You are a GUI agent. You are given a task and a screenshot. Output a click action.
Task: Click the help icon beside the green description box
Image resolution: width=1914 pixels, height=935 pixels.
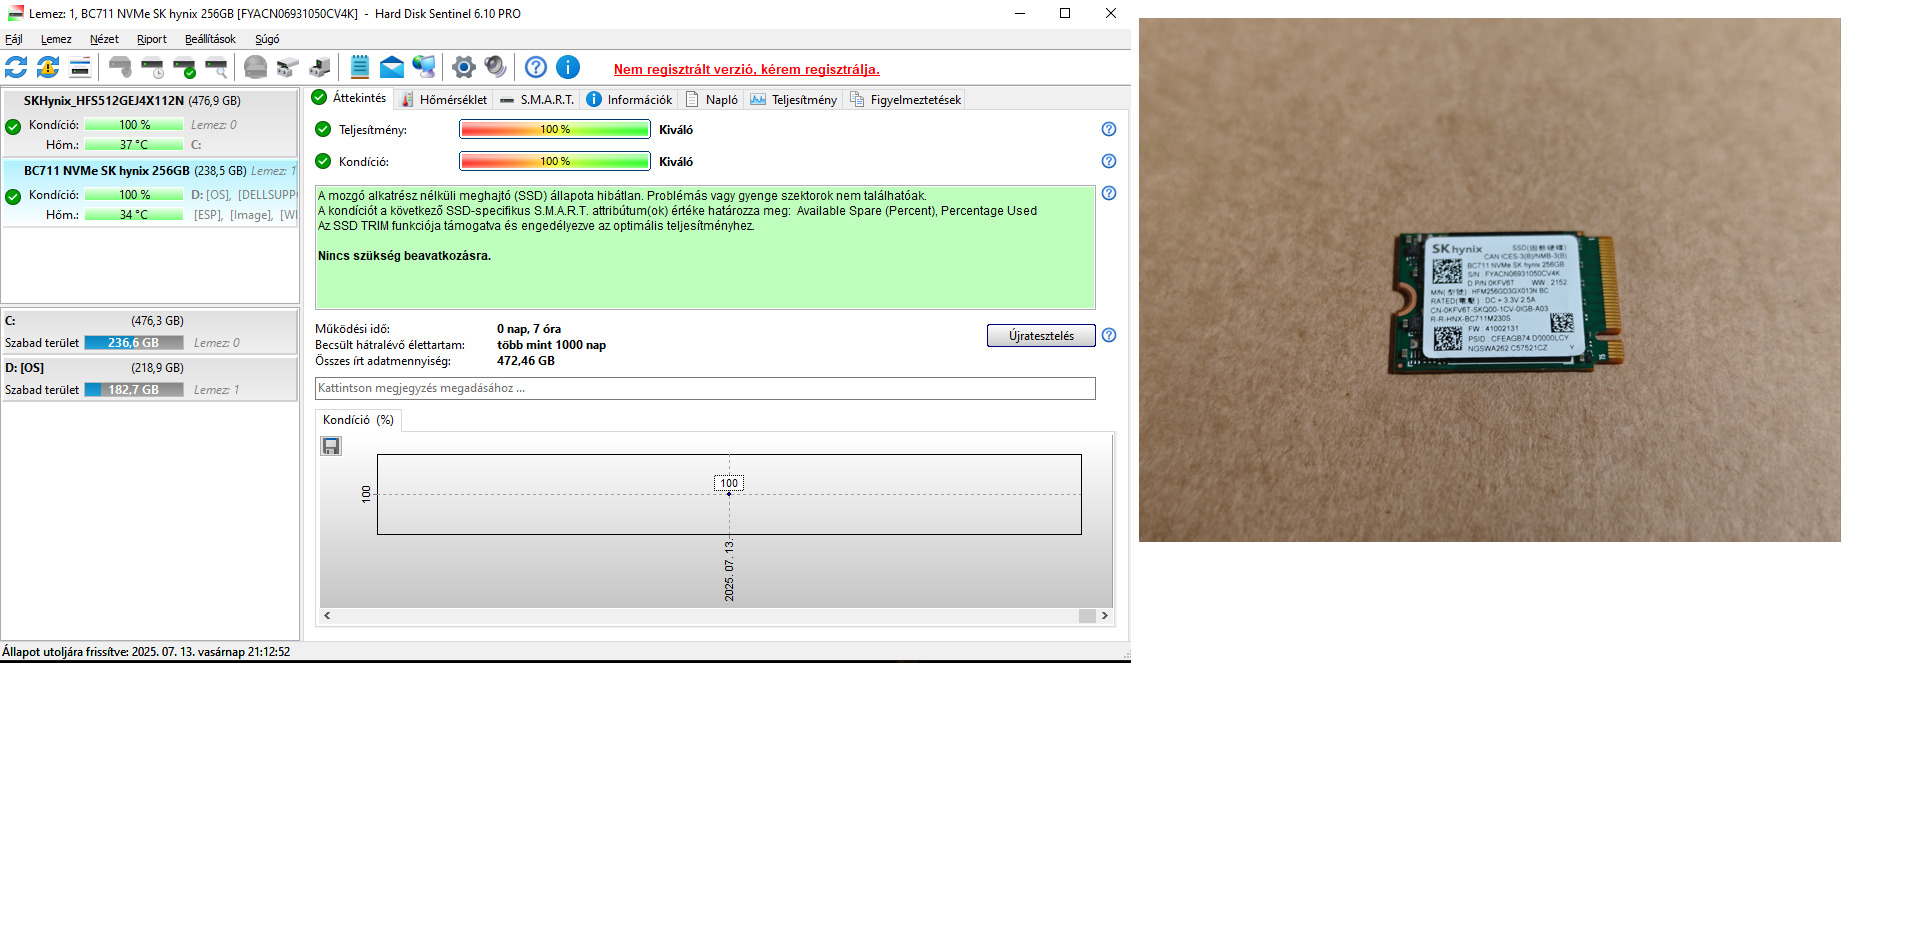coord(1109,193)
